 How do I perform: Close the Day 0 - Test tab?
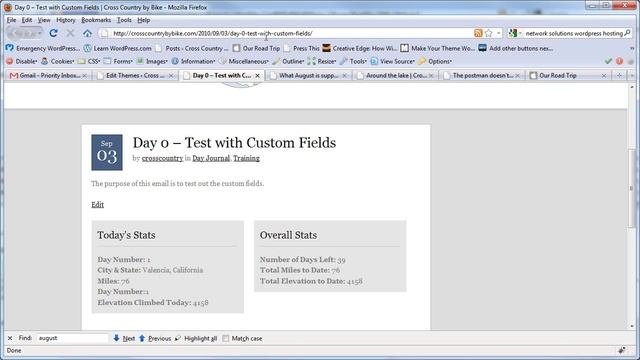tap(258, 76)
